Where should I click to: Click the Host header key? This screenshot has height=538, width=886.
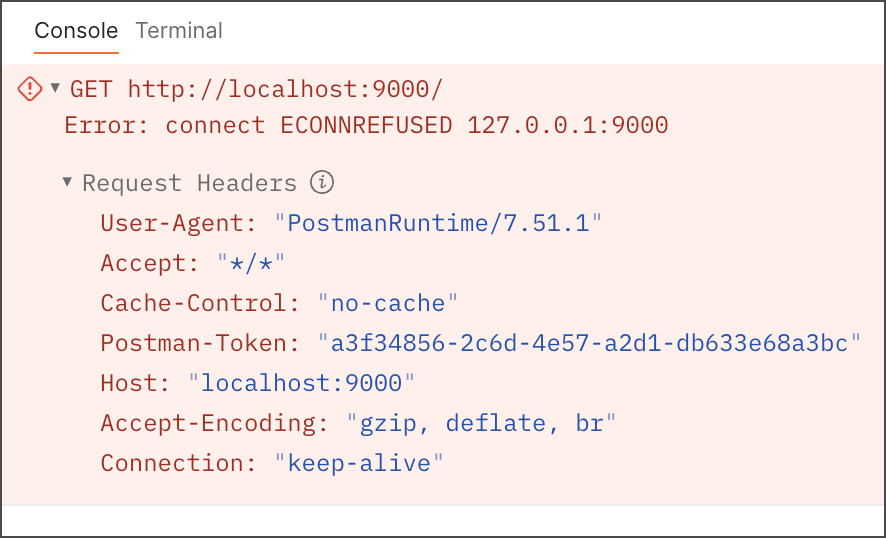[x=129, y=383]
